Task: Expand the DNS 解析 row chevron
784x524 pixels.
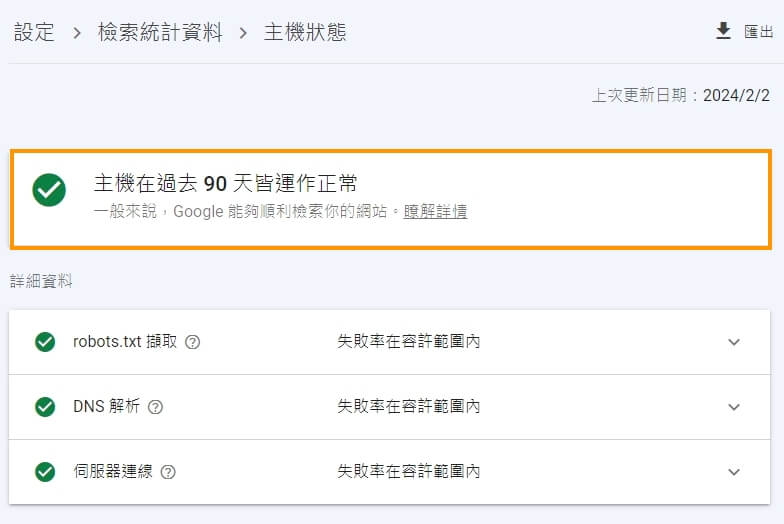Action: [734, 407]
